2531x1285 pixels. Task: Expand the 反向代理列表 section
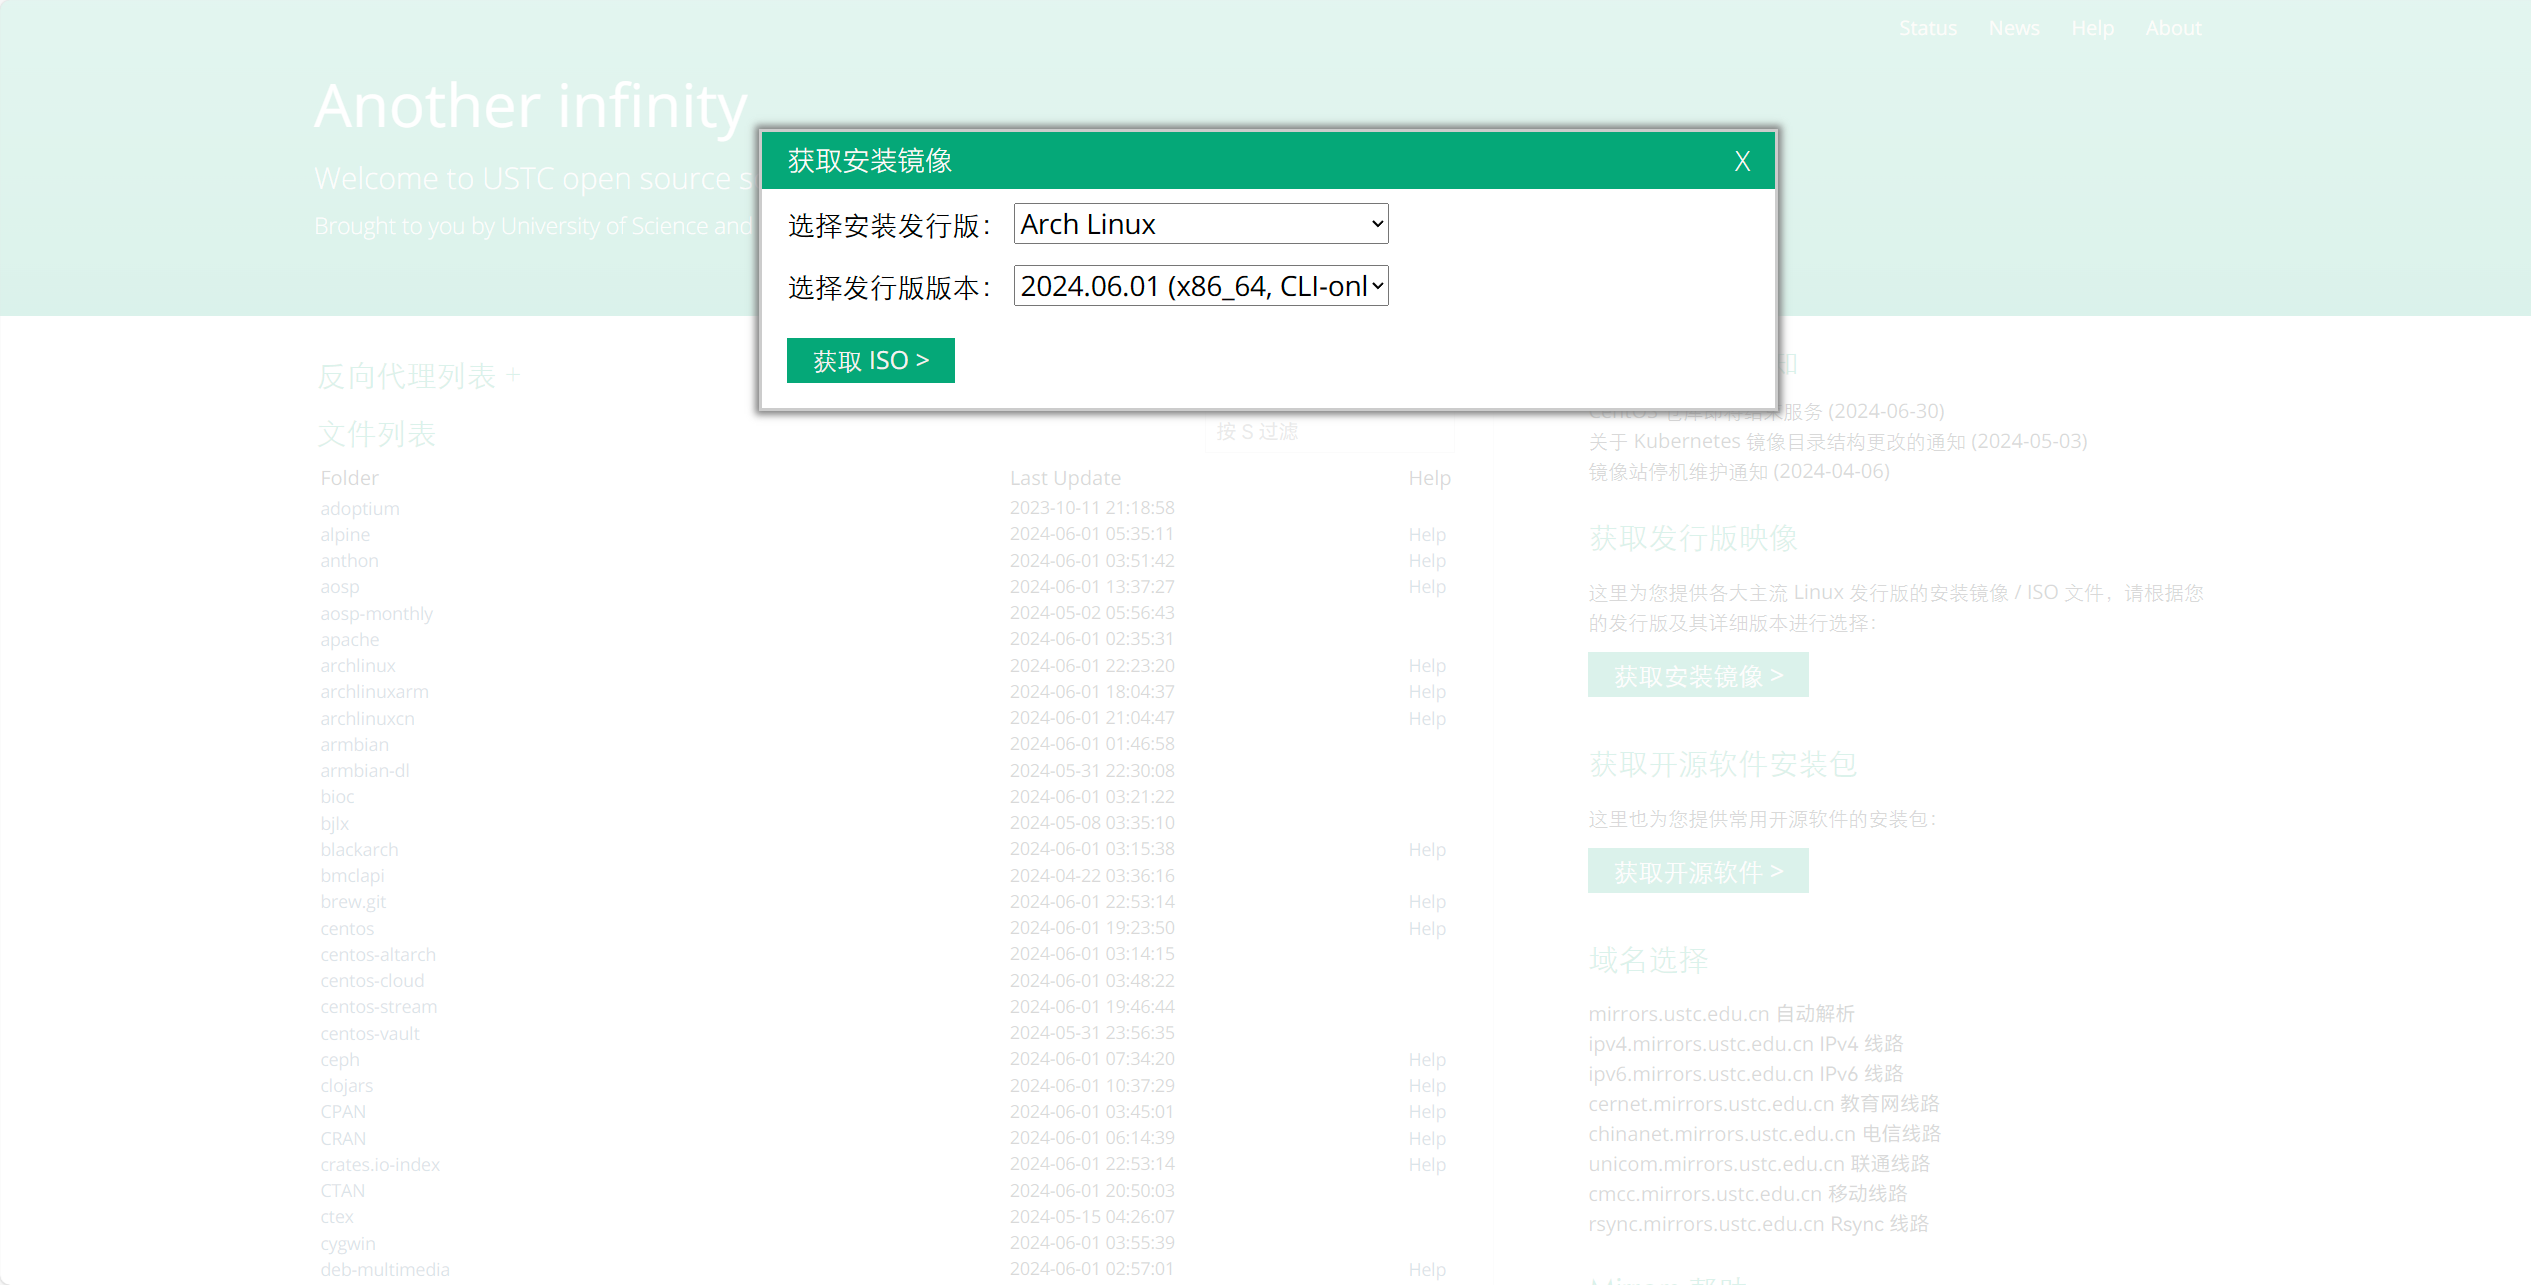418,376
